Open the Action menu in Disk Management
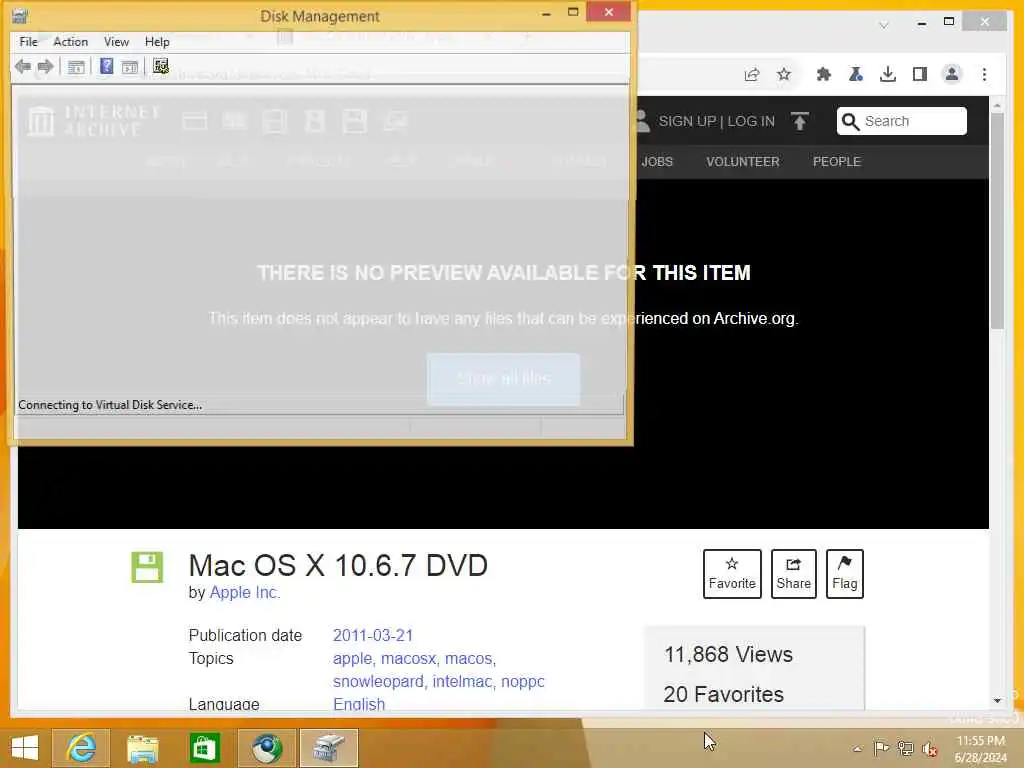 [71, 42]
